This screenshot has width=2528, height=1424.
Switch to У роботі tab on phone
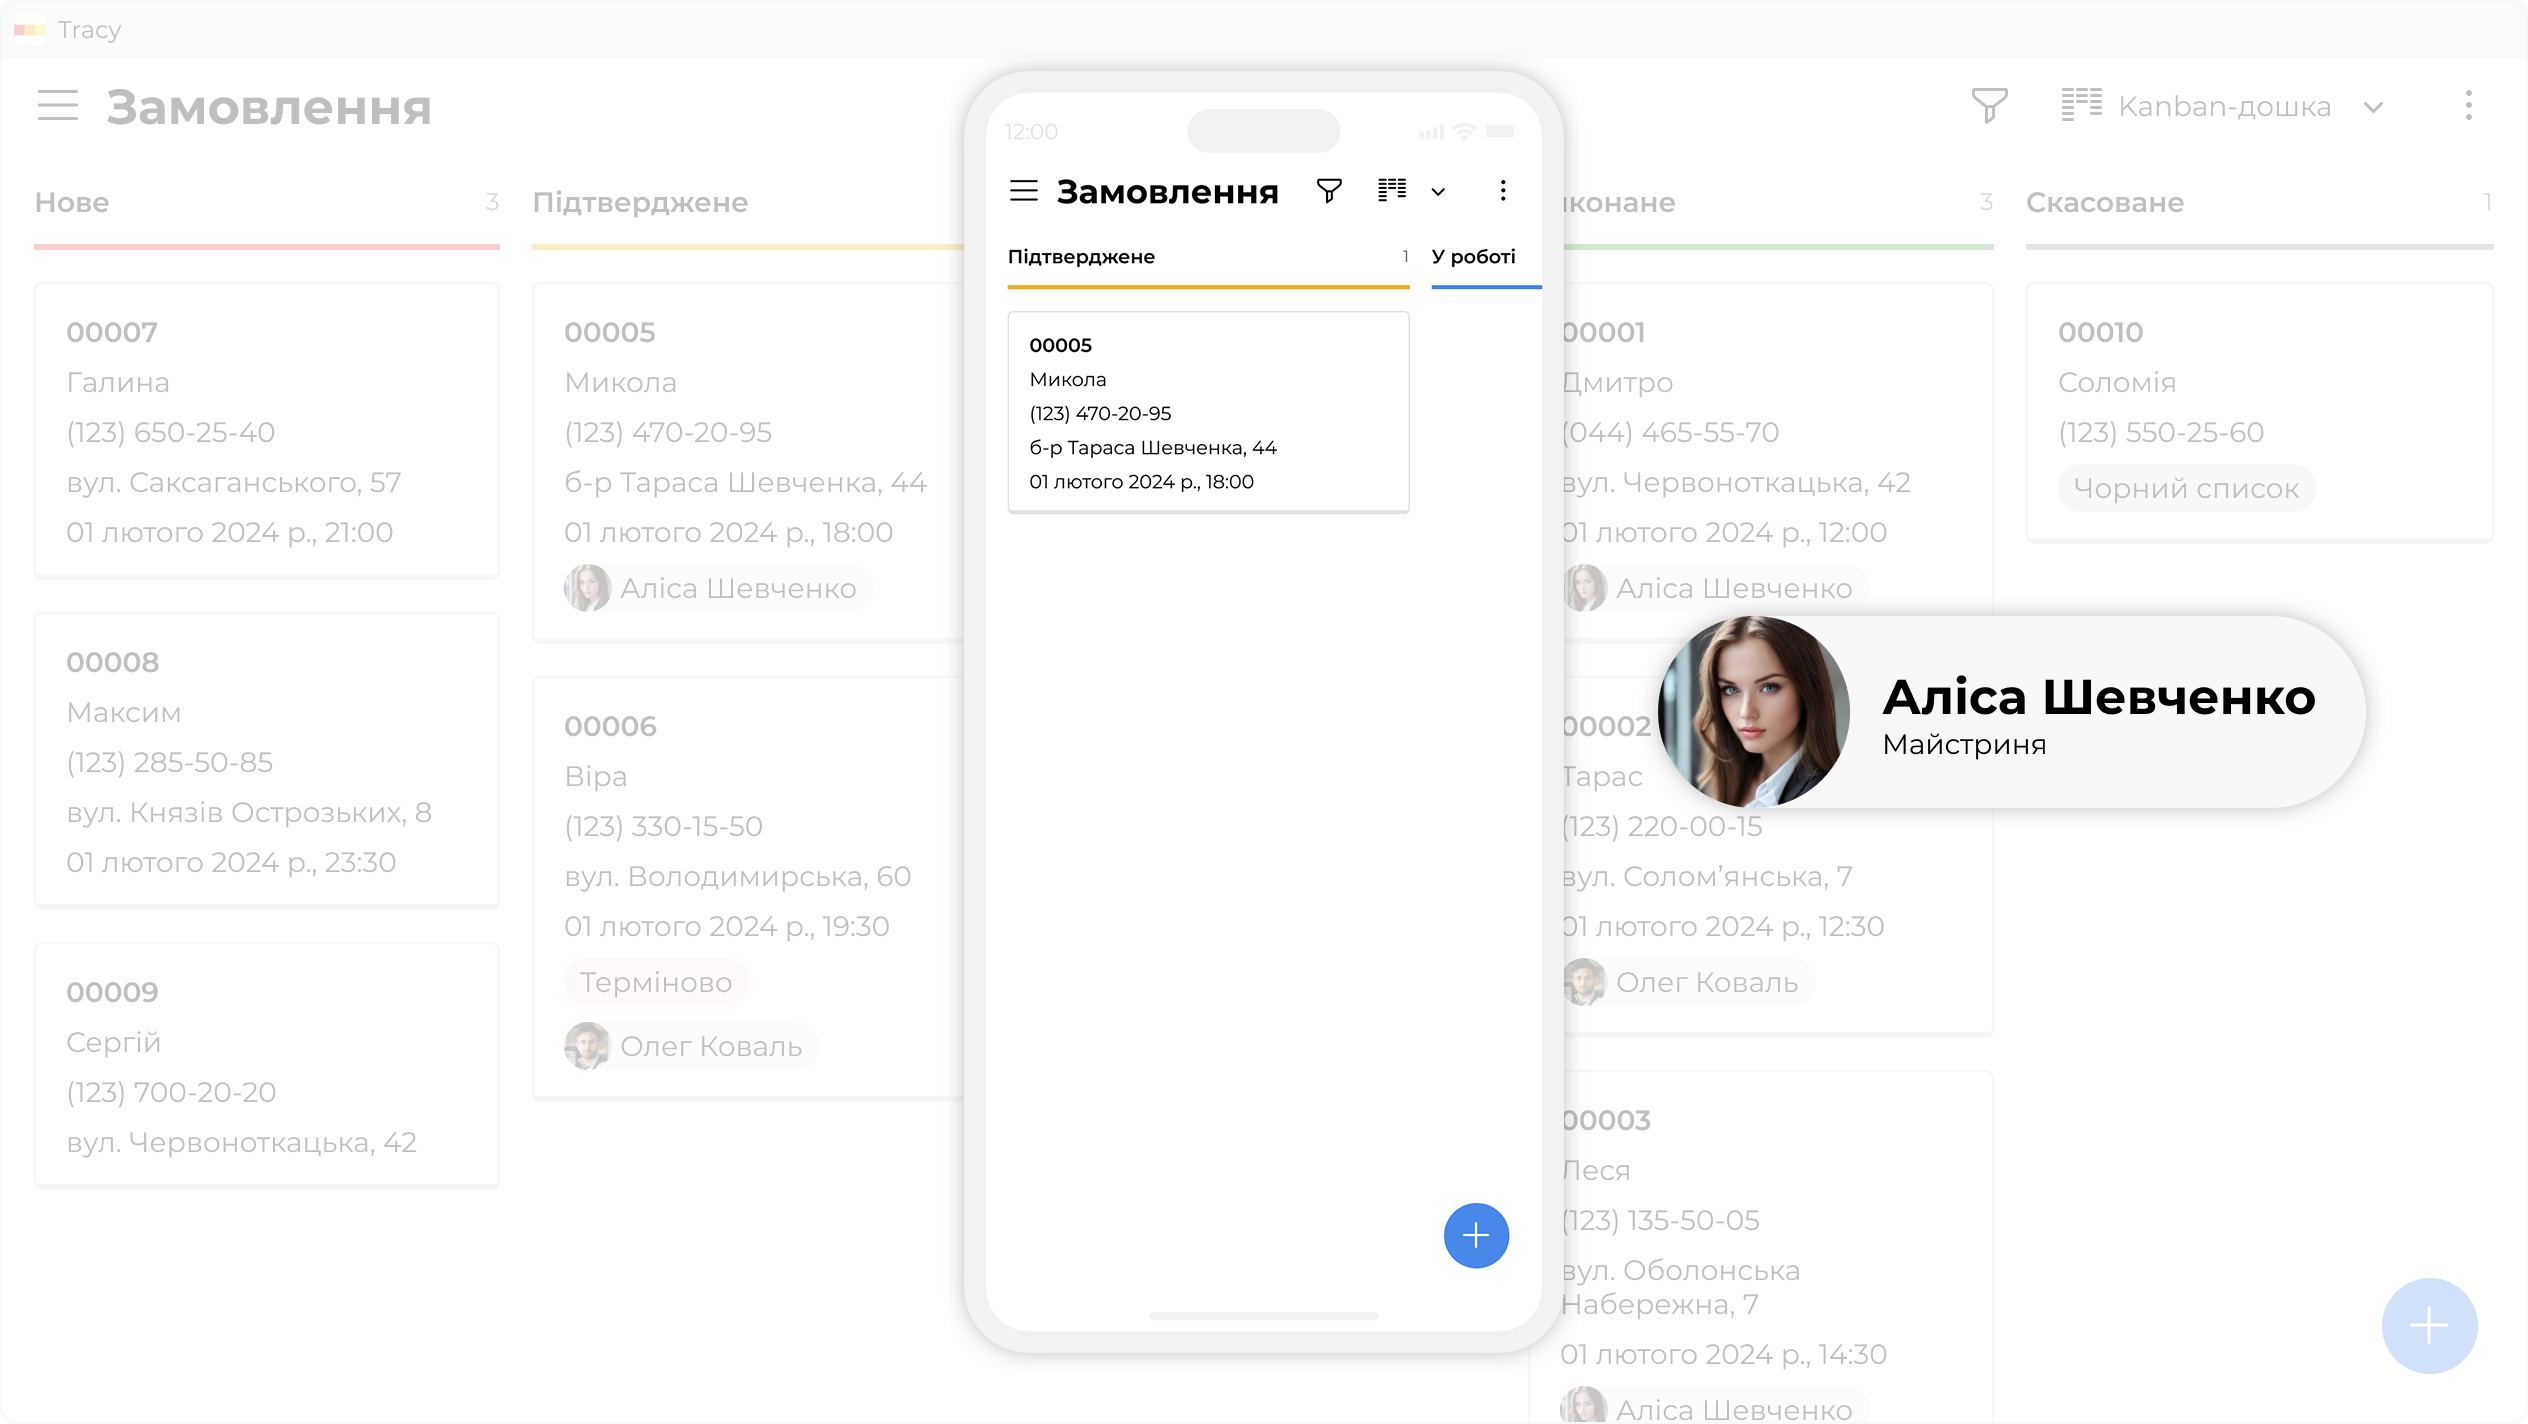[x=1474, y=257]
